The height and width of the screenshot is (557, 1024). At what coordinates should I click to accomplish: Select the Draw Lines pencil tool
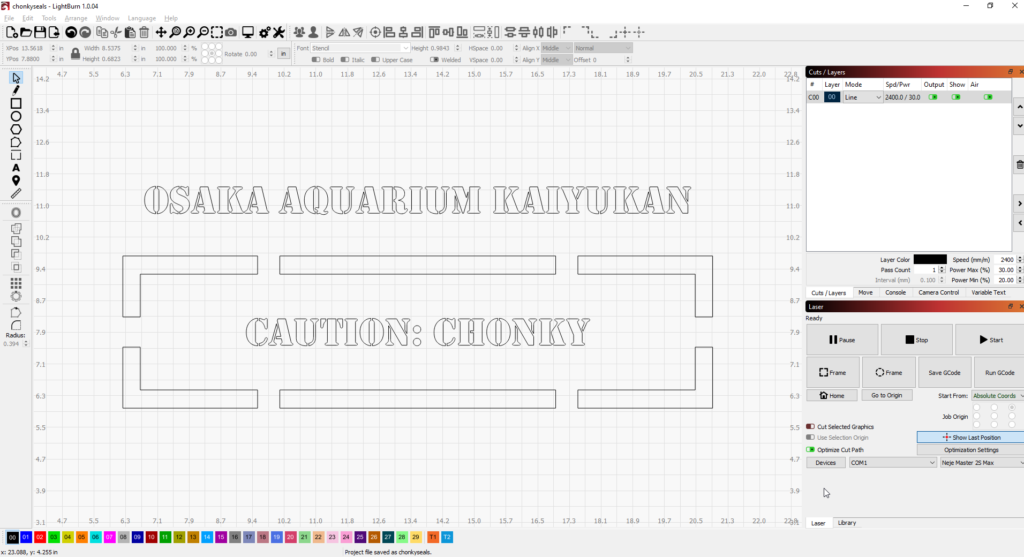(x=16, y=90)
